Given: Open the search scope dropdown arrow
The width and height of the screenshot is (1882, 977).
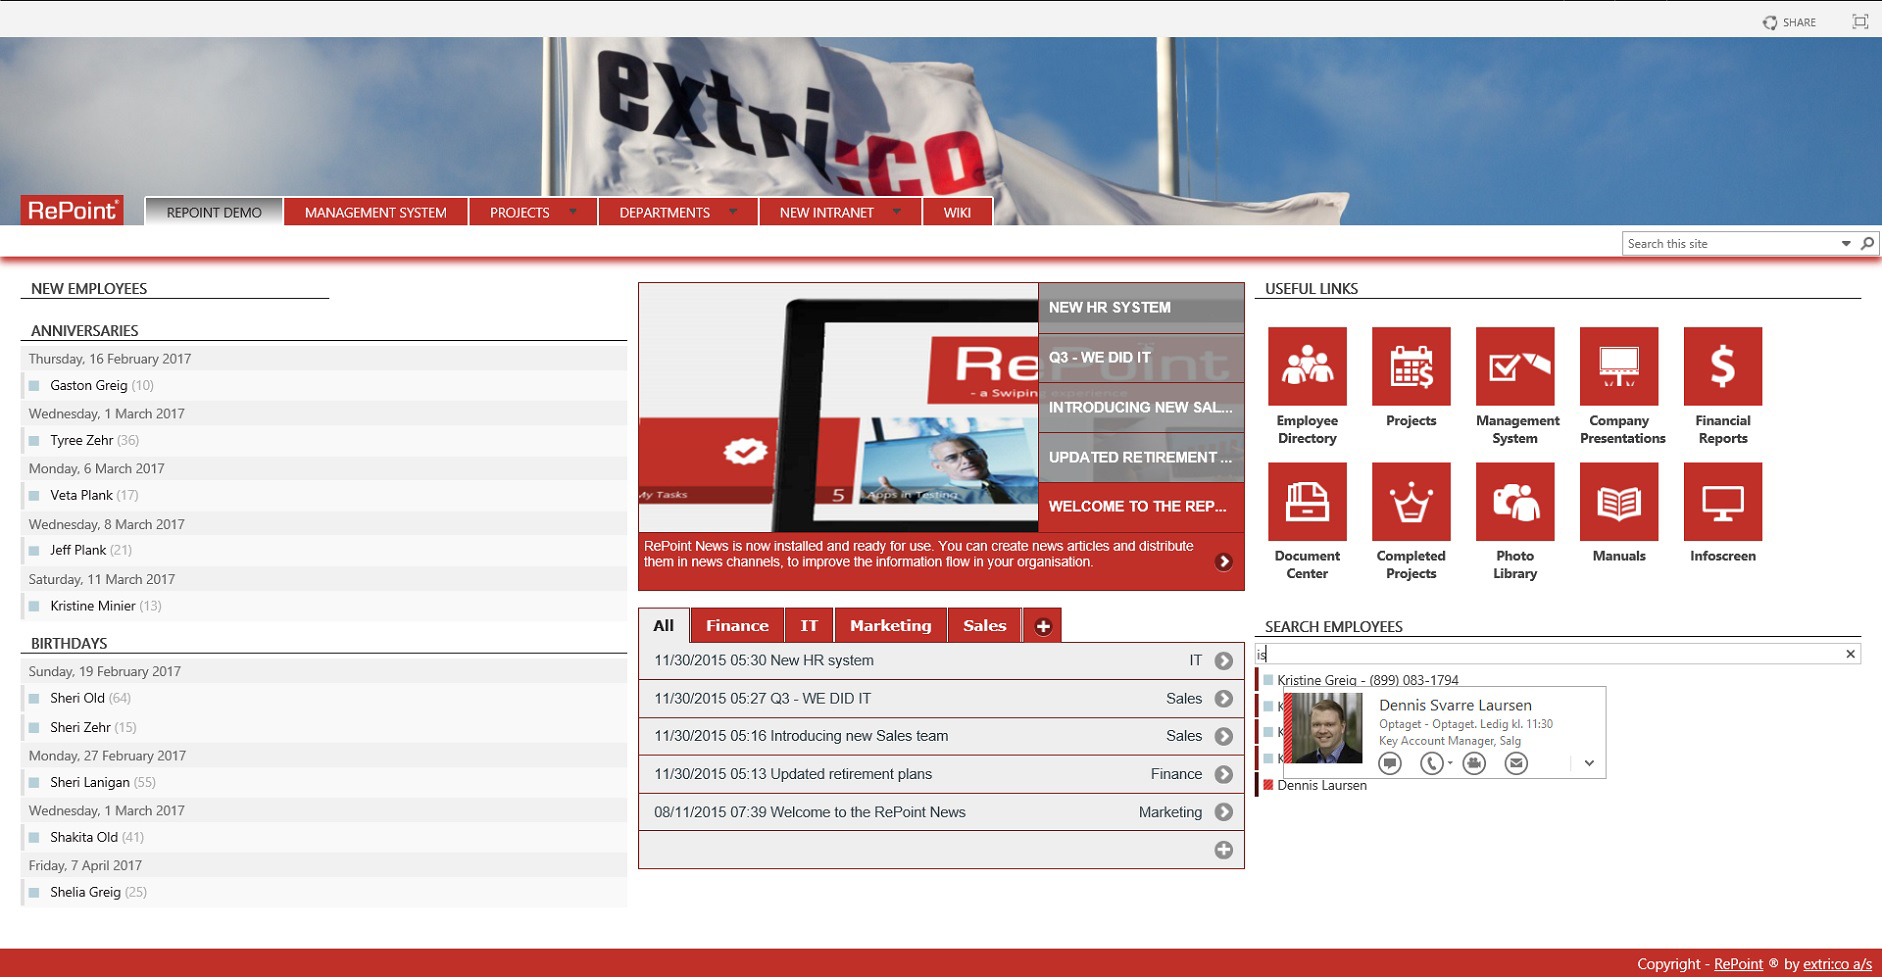Looking at the screenshot, I should coord(1846,243).
